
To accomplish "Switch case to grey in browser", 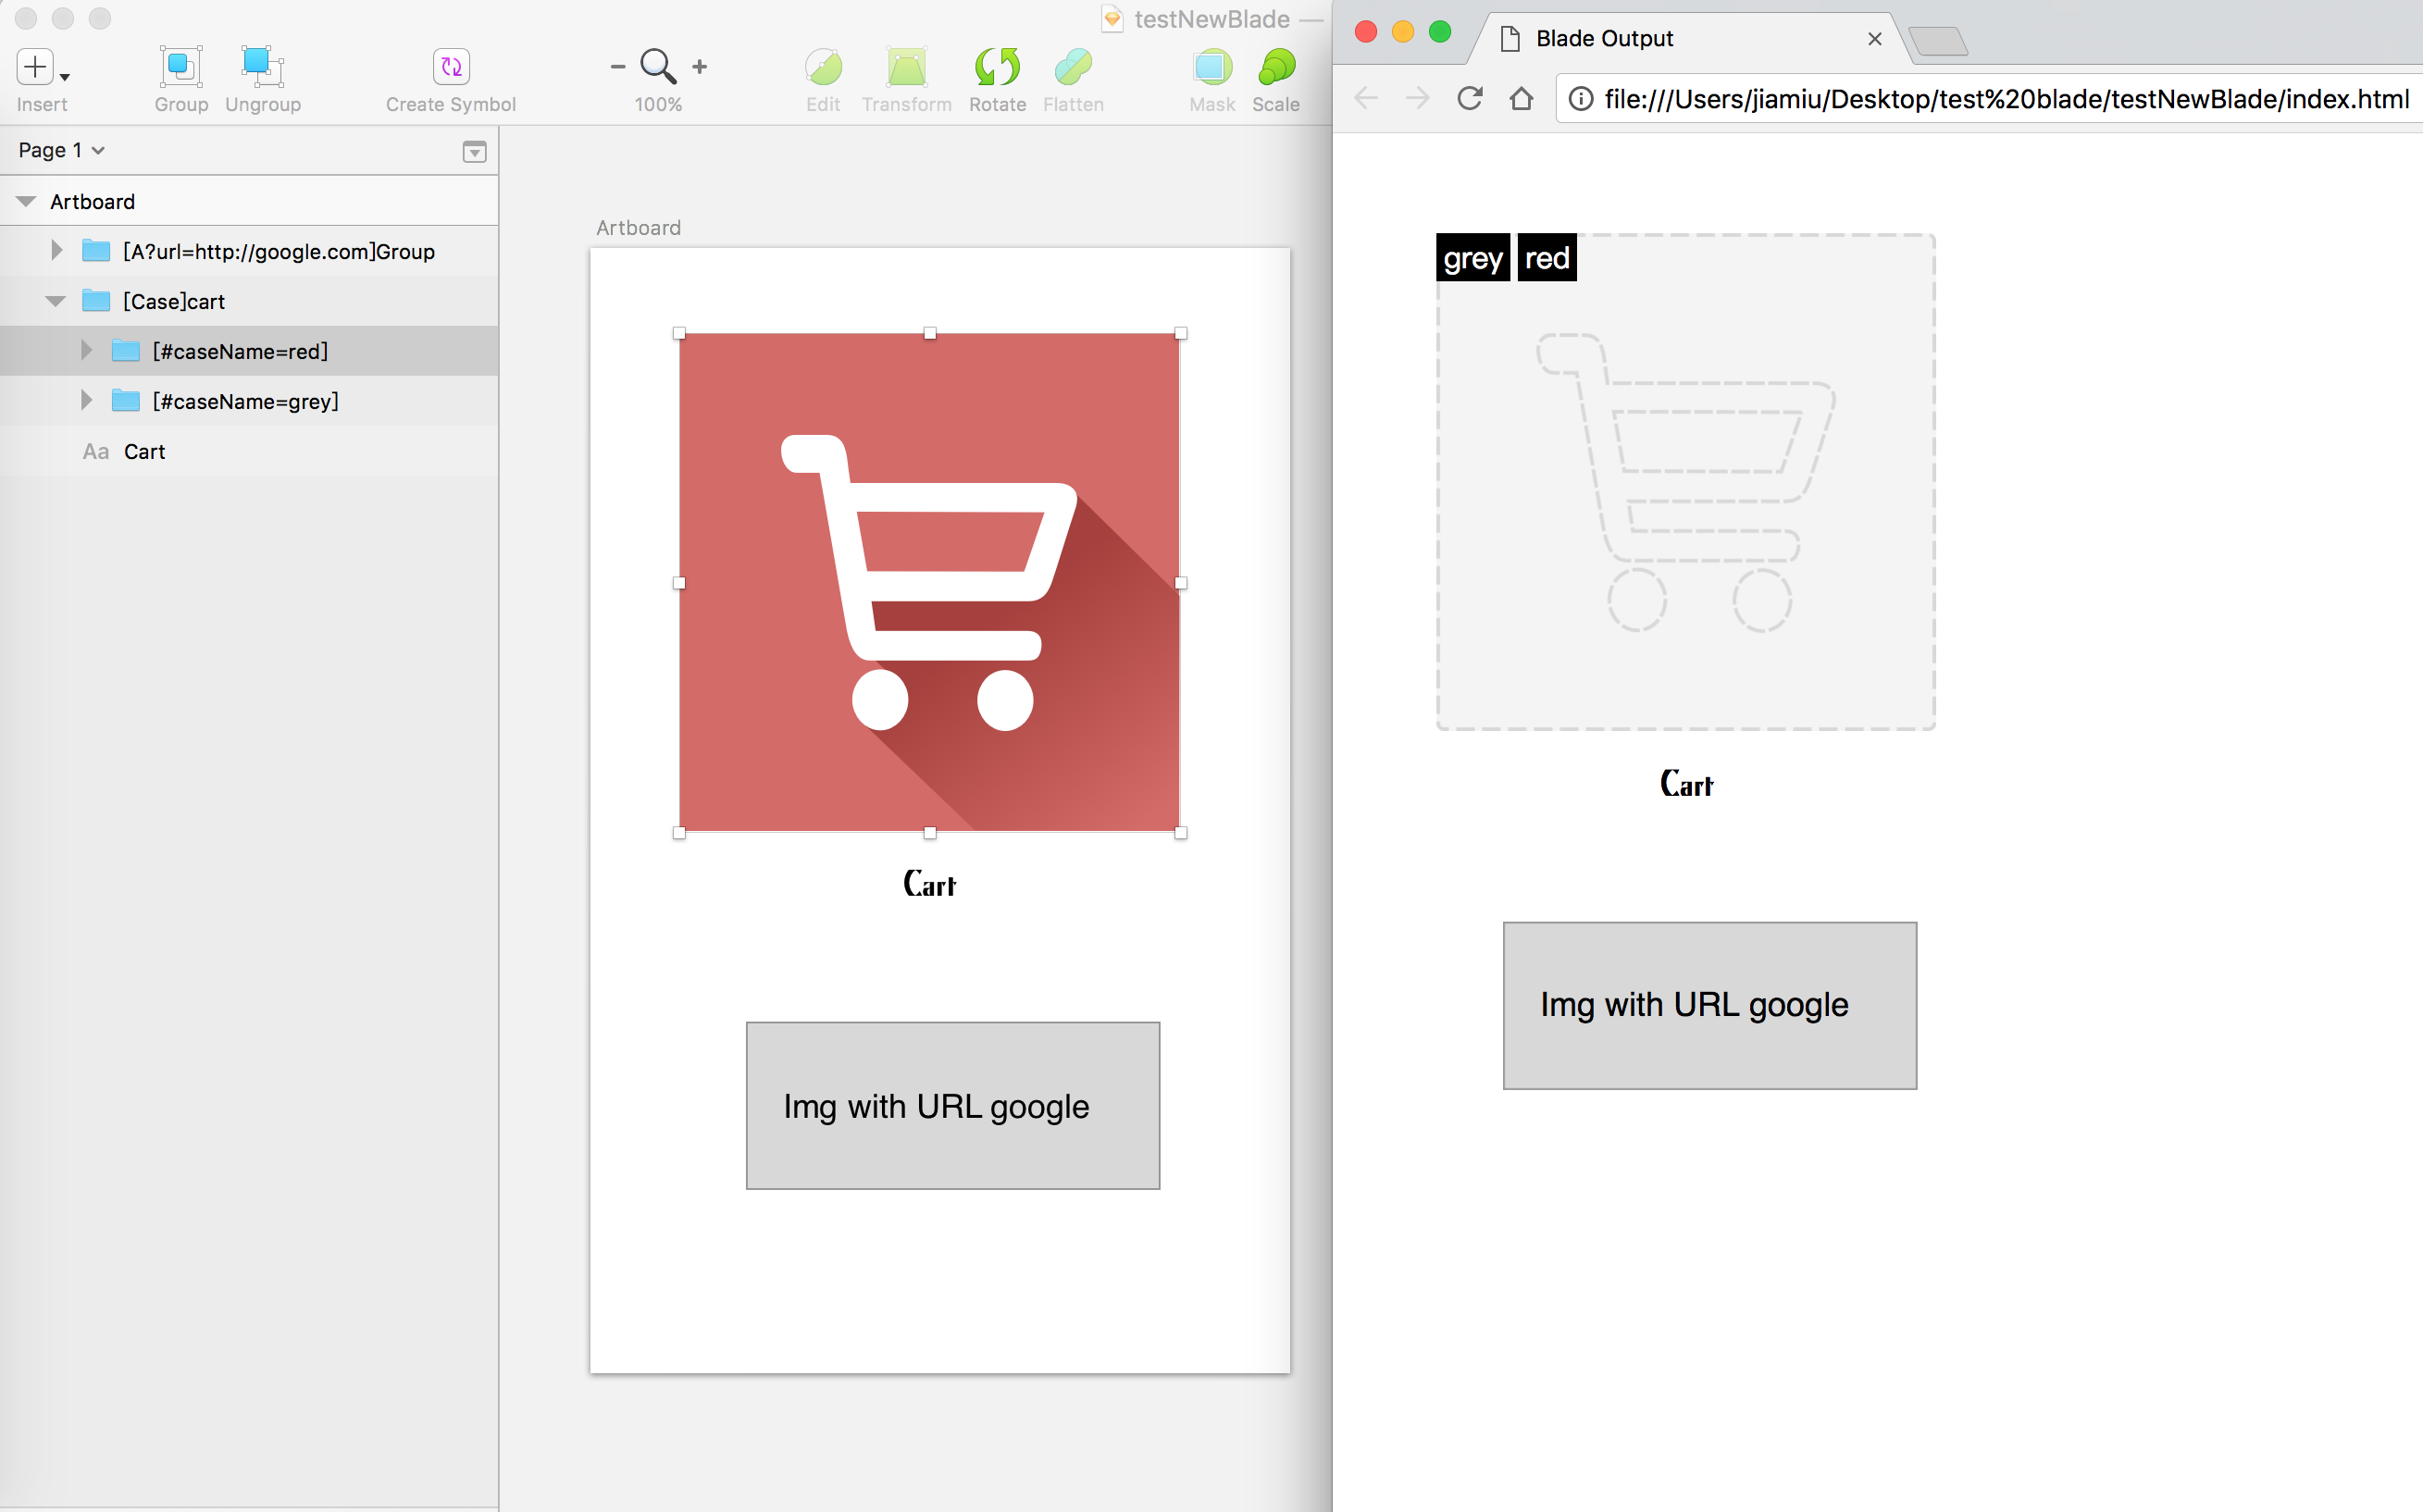I will click(1472, 259).
